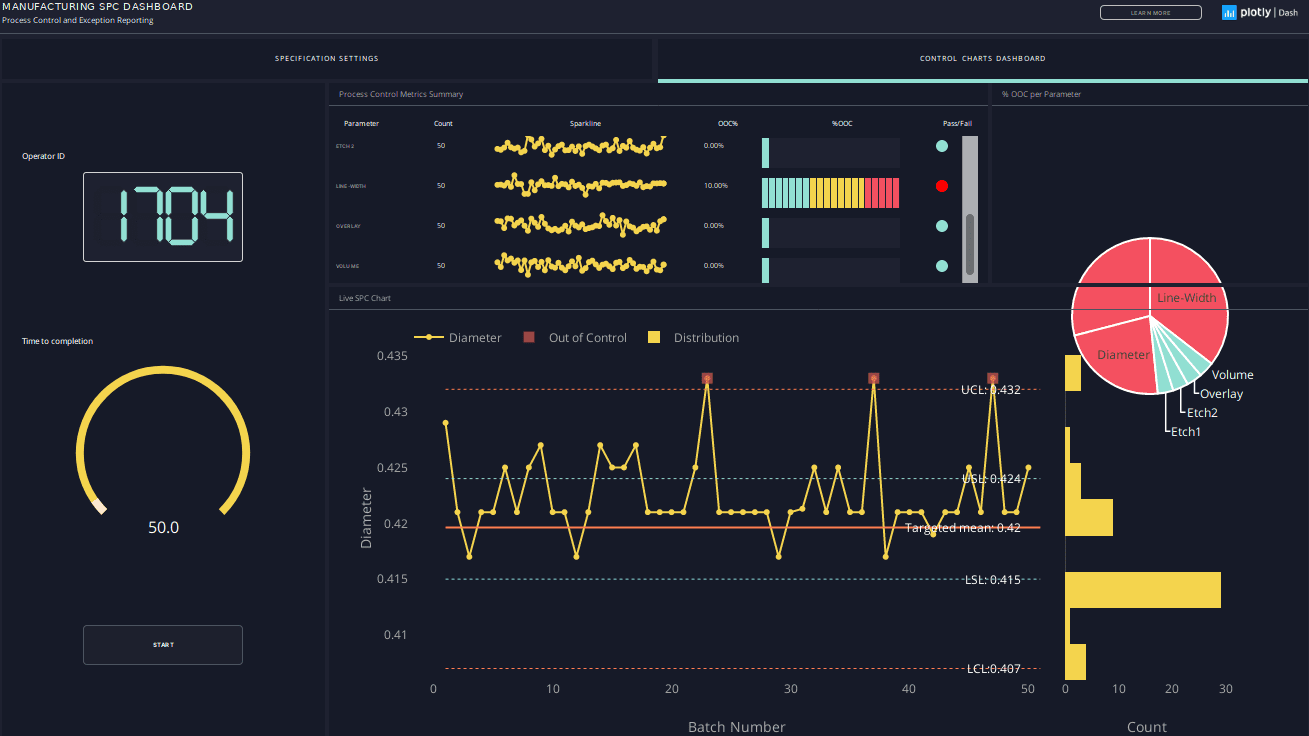Click the "Etch1" pie chart label
The image size is (1309, 736).
[1186, 432]
